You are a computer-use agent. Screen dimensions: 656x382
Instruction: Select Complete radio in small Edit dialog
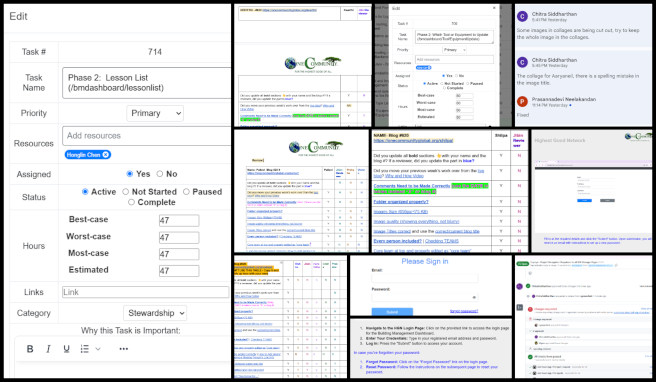(x=444, y=88)
